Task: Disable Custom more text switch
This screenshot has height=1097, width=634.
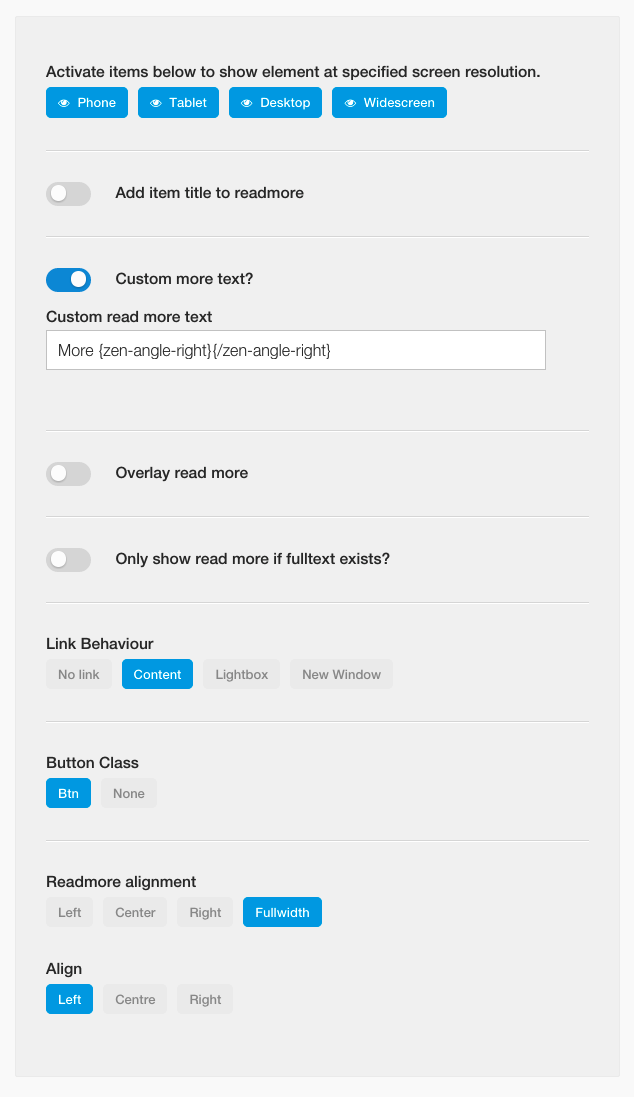Action: pyautogui.click(x=69, y=280)
